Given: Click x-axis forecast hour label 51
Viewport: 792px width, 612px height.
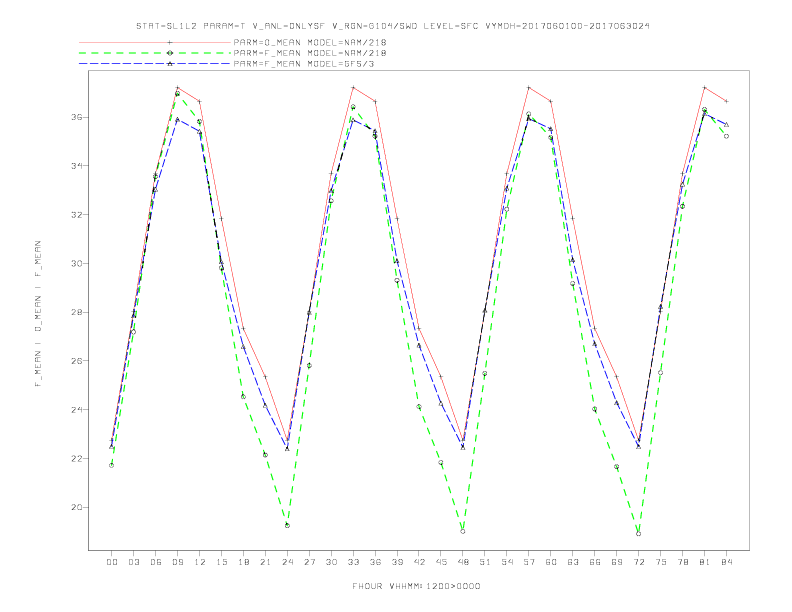Looking at the screenshot, I should [x=485, y=562].
